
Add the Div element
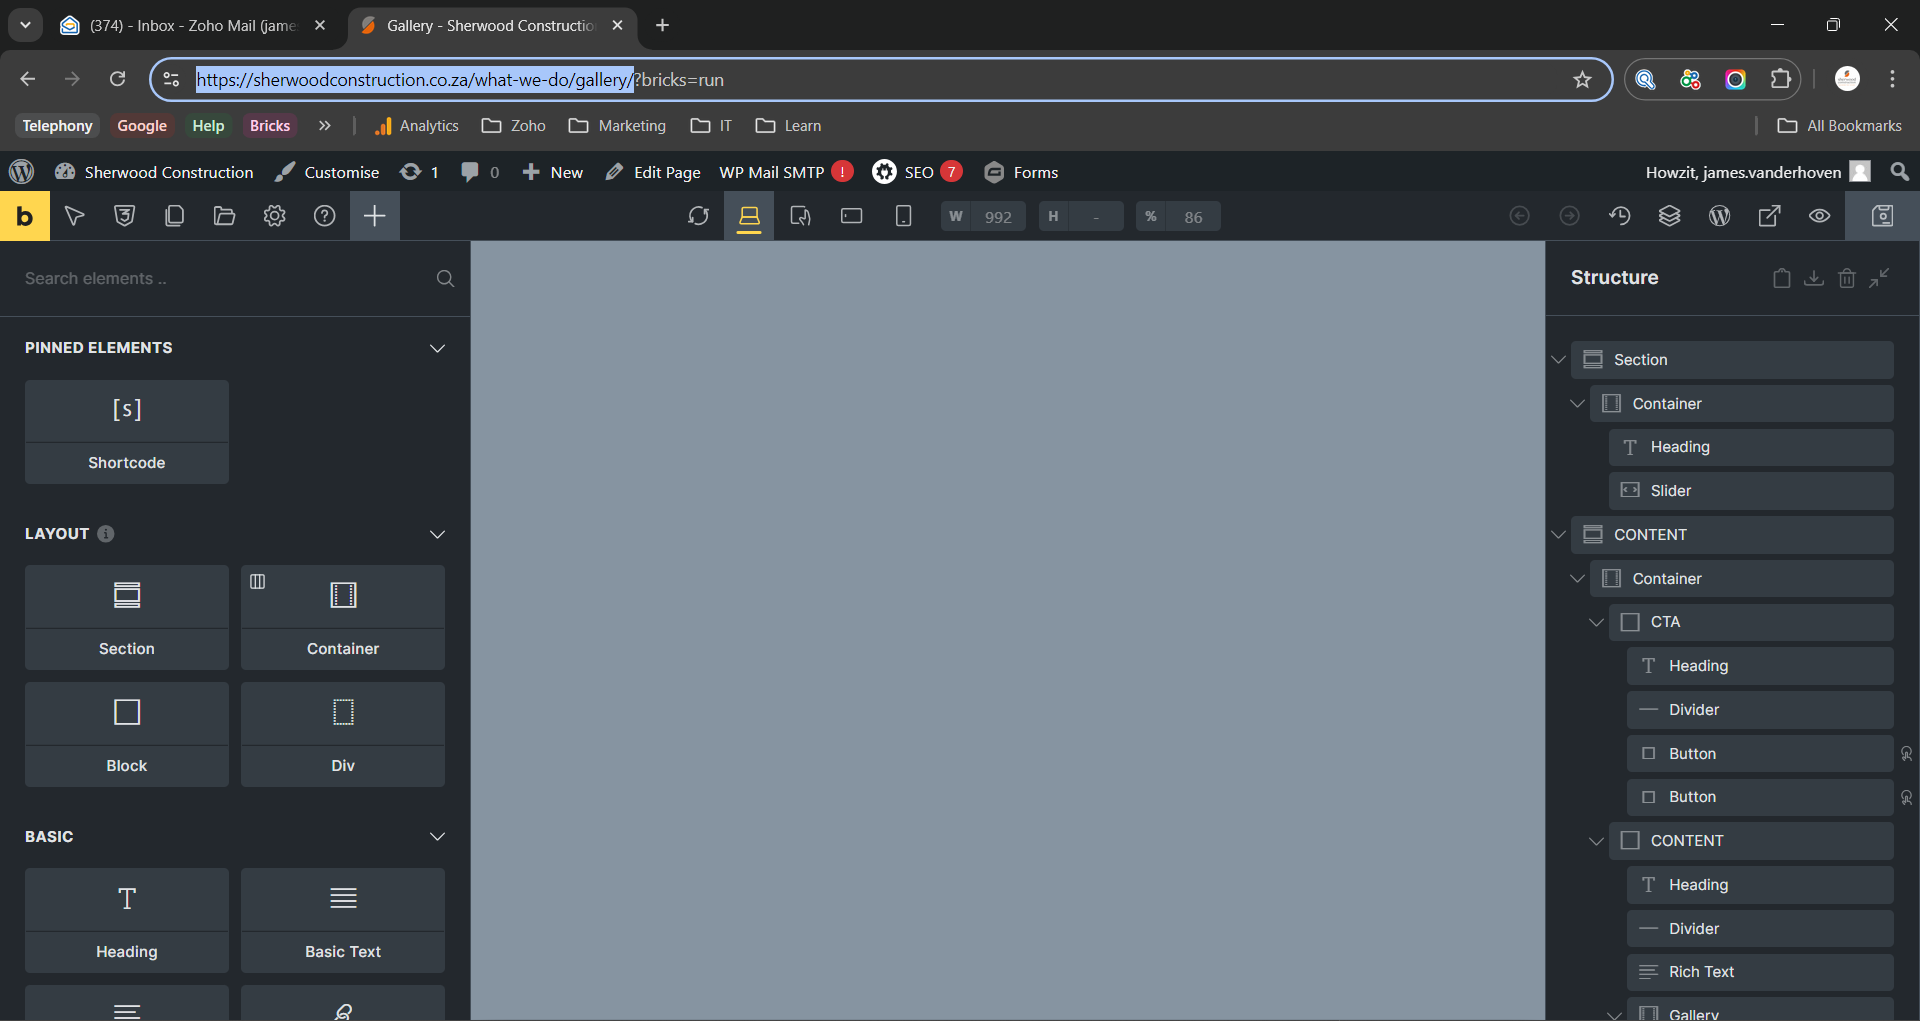click(x=343, y=735)
